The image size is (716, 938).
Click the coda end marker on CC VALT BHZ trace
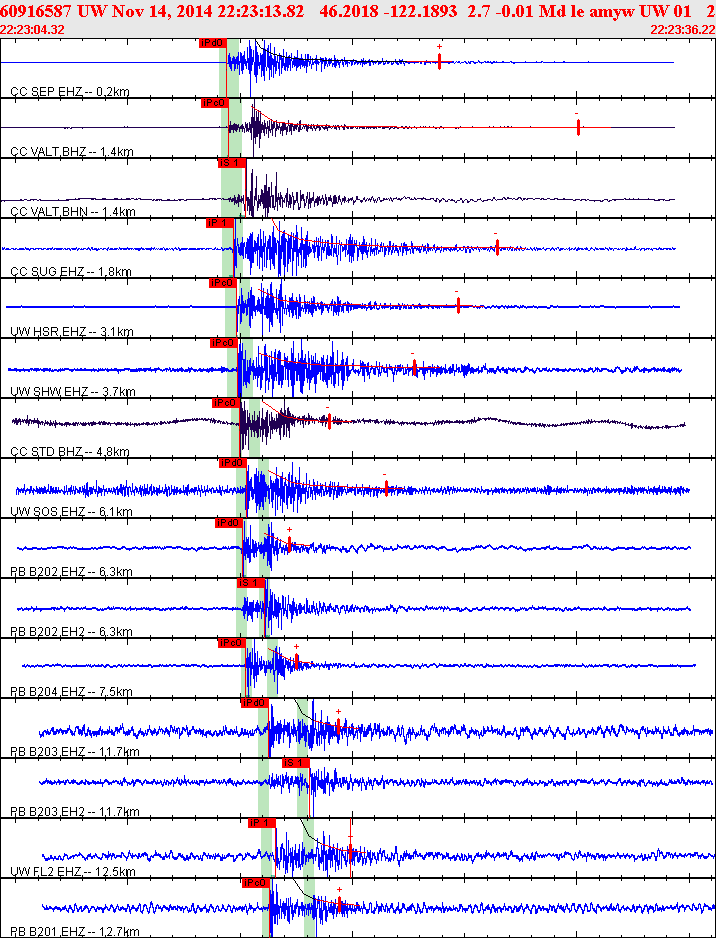click(578, 127)
